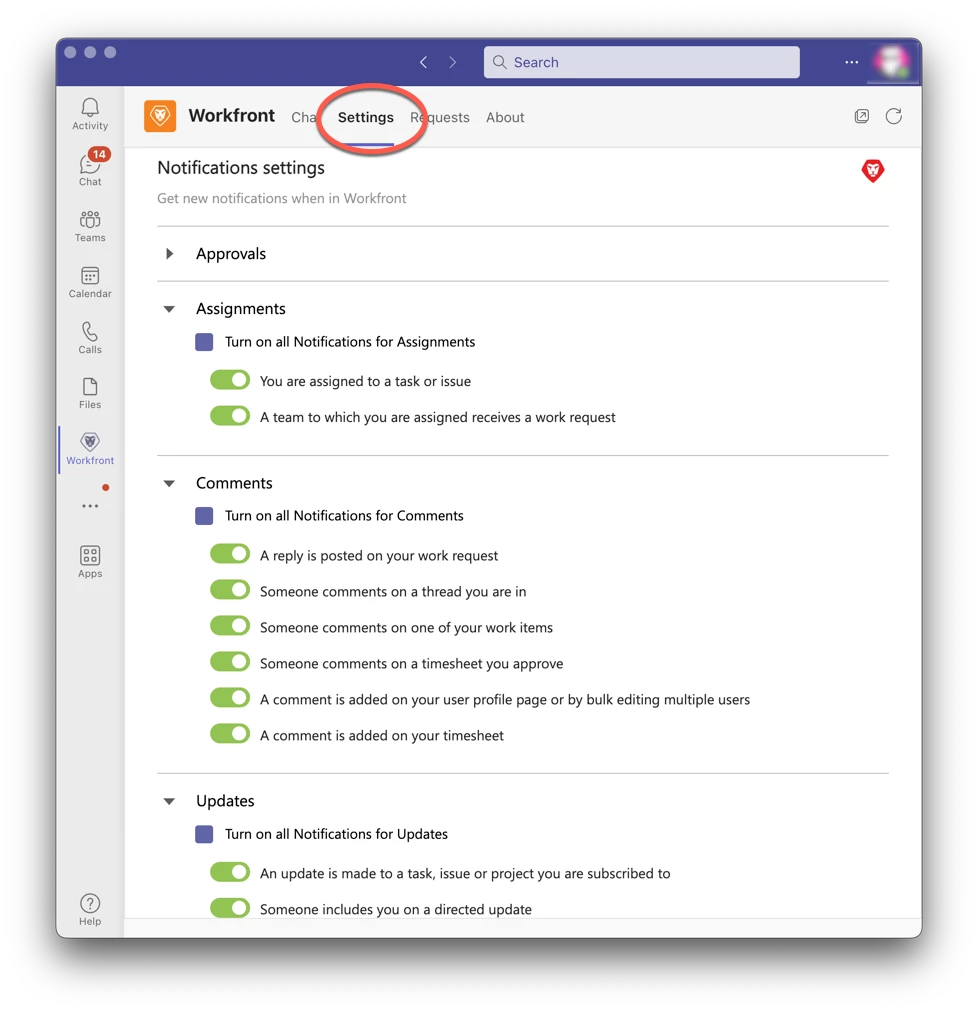Screen dimensions: 978x1012
Task: Click the 'Workfront' app title text
Action: coord(232,116)
